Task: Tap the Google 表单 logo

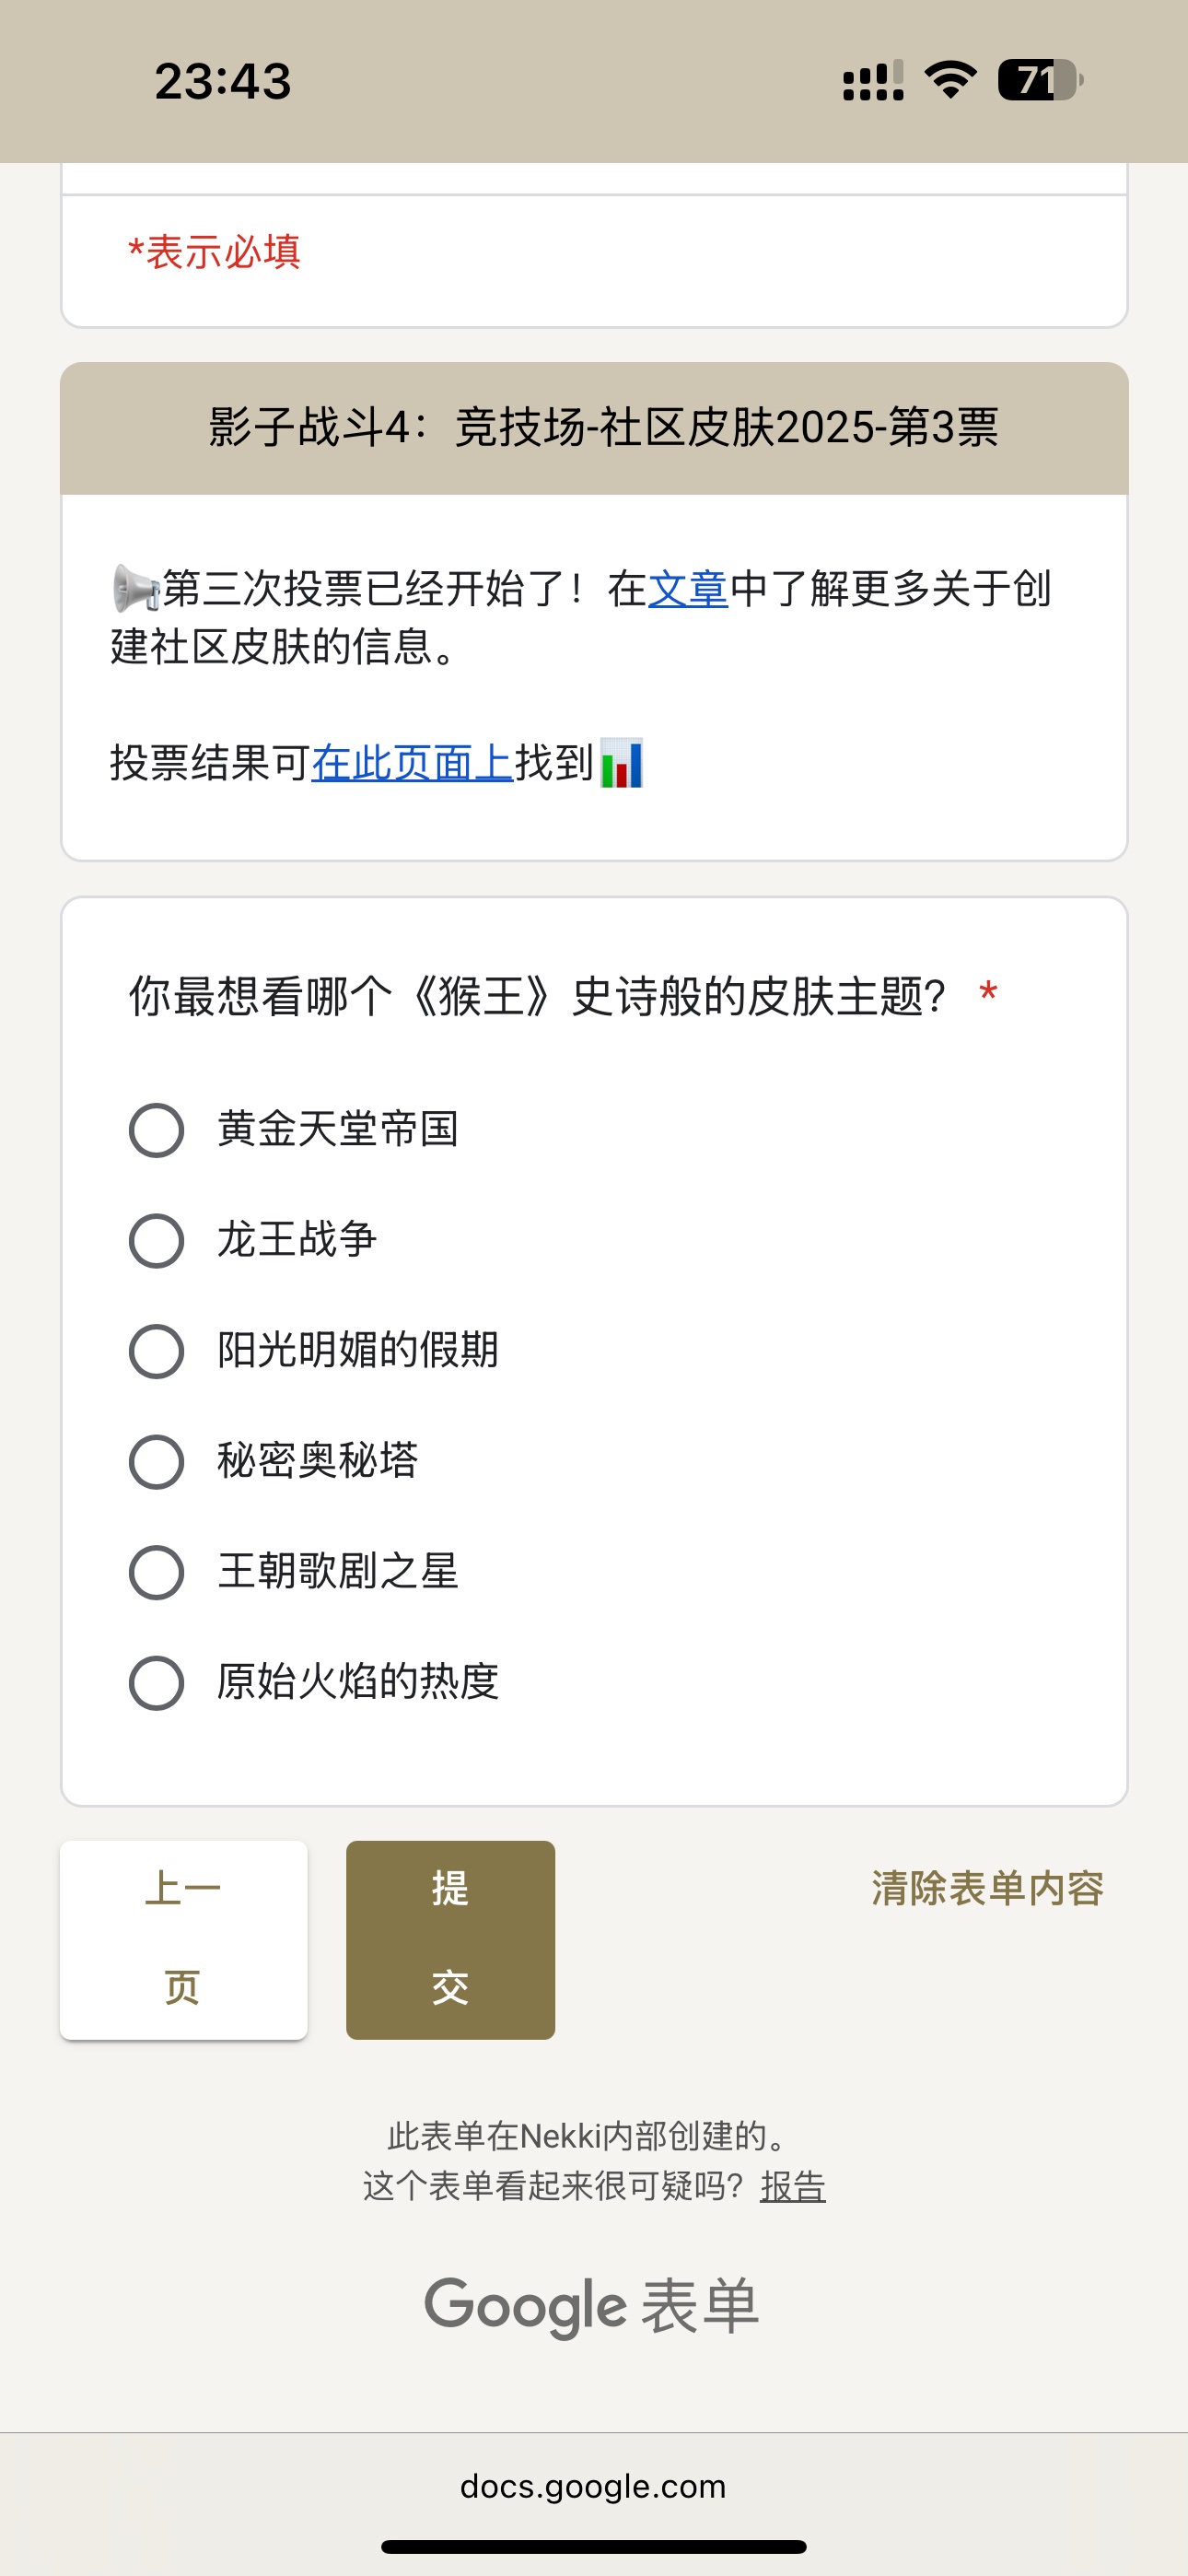Action: [x=592, y=2306]
